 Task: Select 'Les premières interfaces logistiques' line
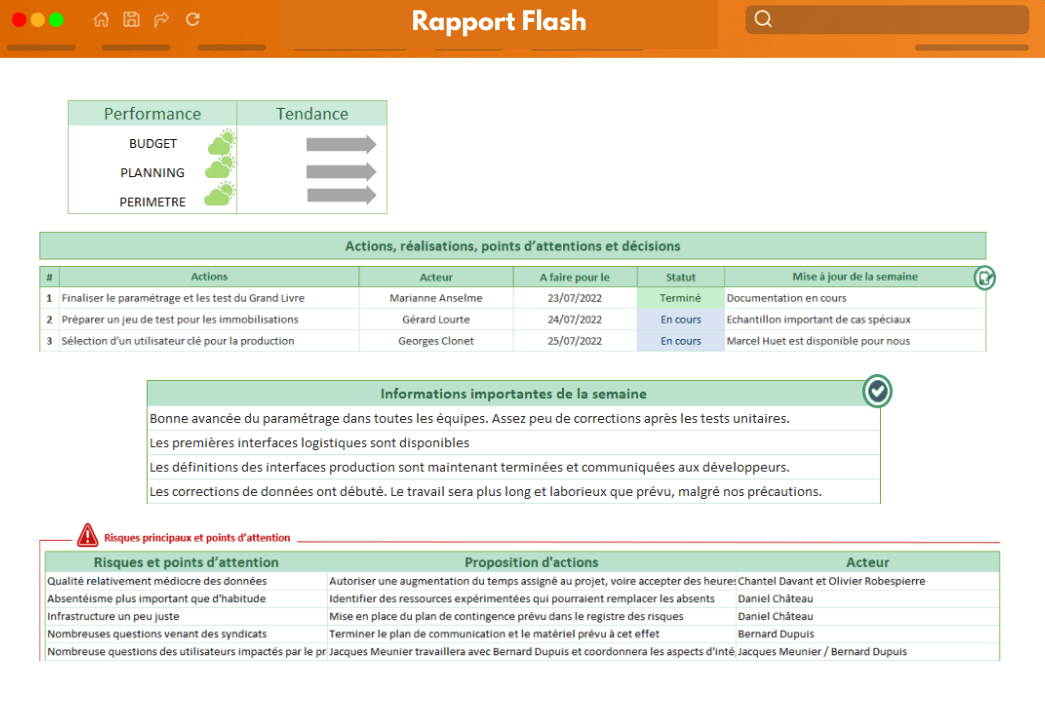(513, 442)
